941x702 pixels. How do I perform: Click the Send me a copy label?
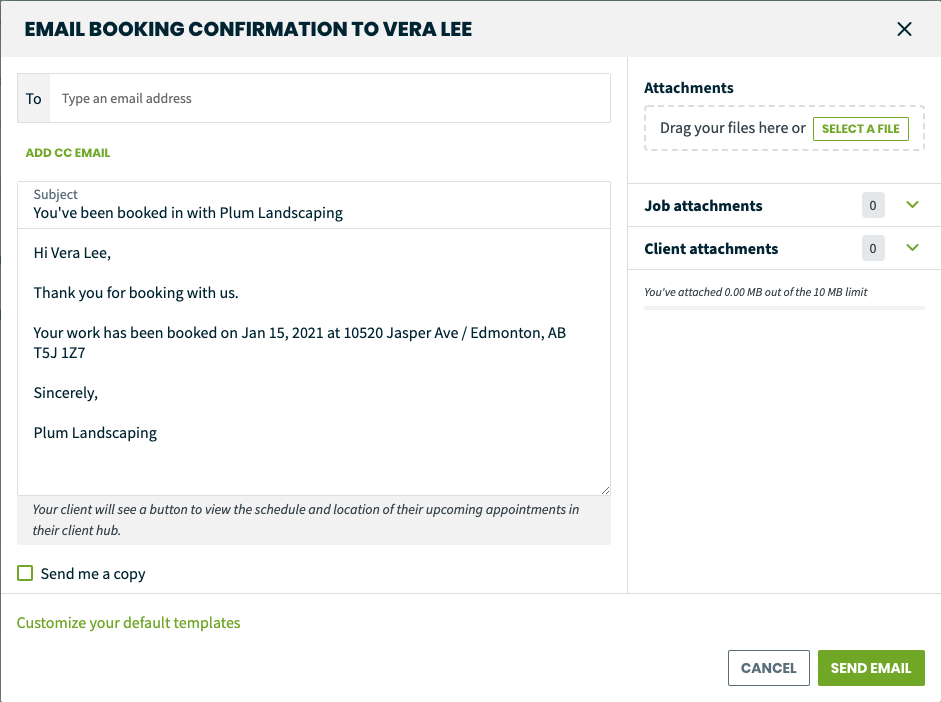93,574
